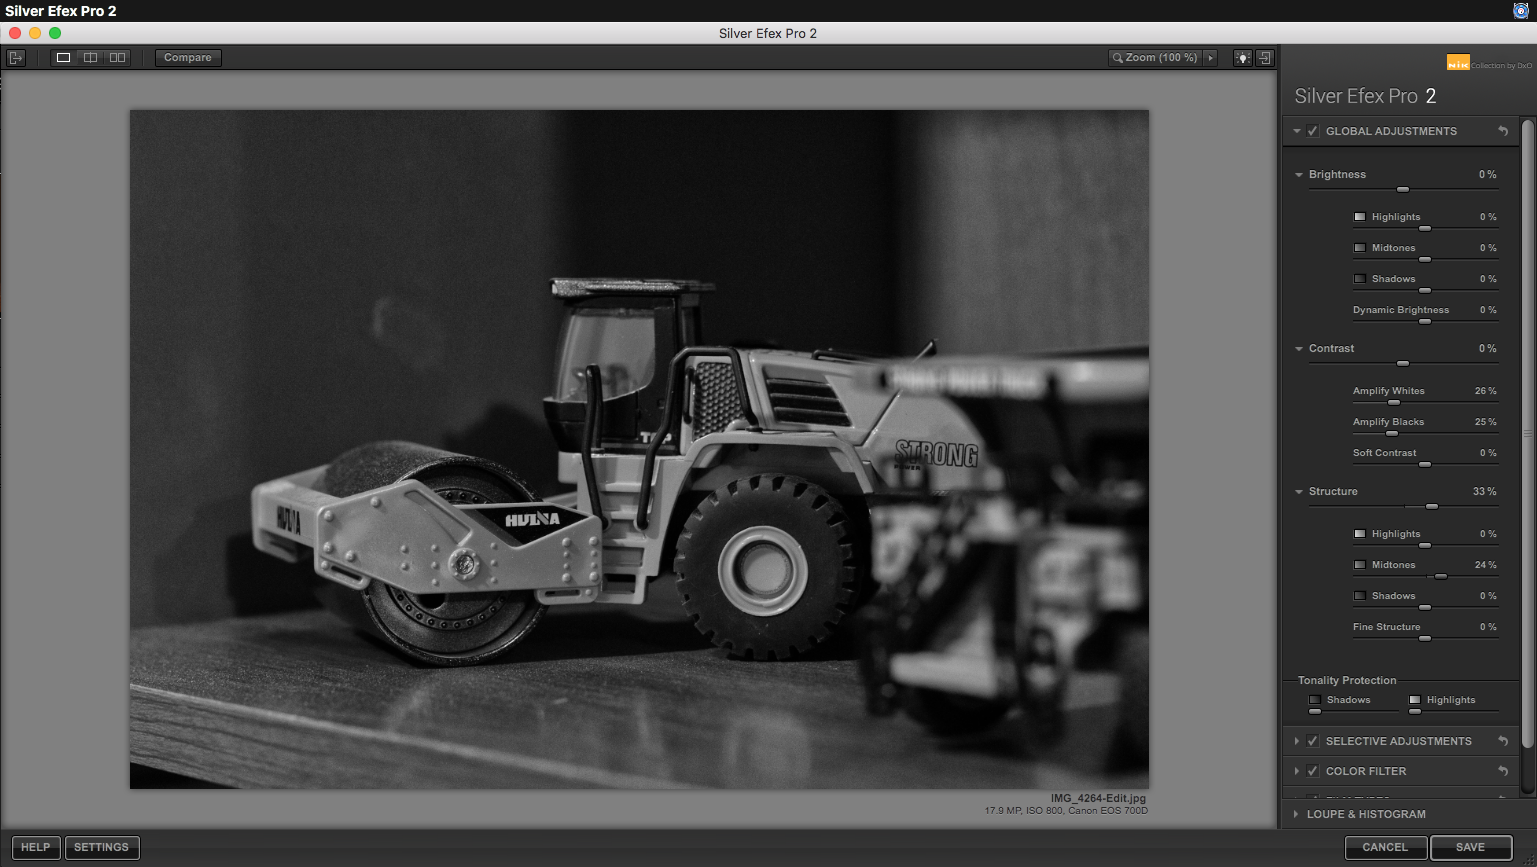
Task: Click the Soft Contrast slider handle
Action: (x=1425, y=464)
